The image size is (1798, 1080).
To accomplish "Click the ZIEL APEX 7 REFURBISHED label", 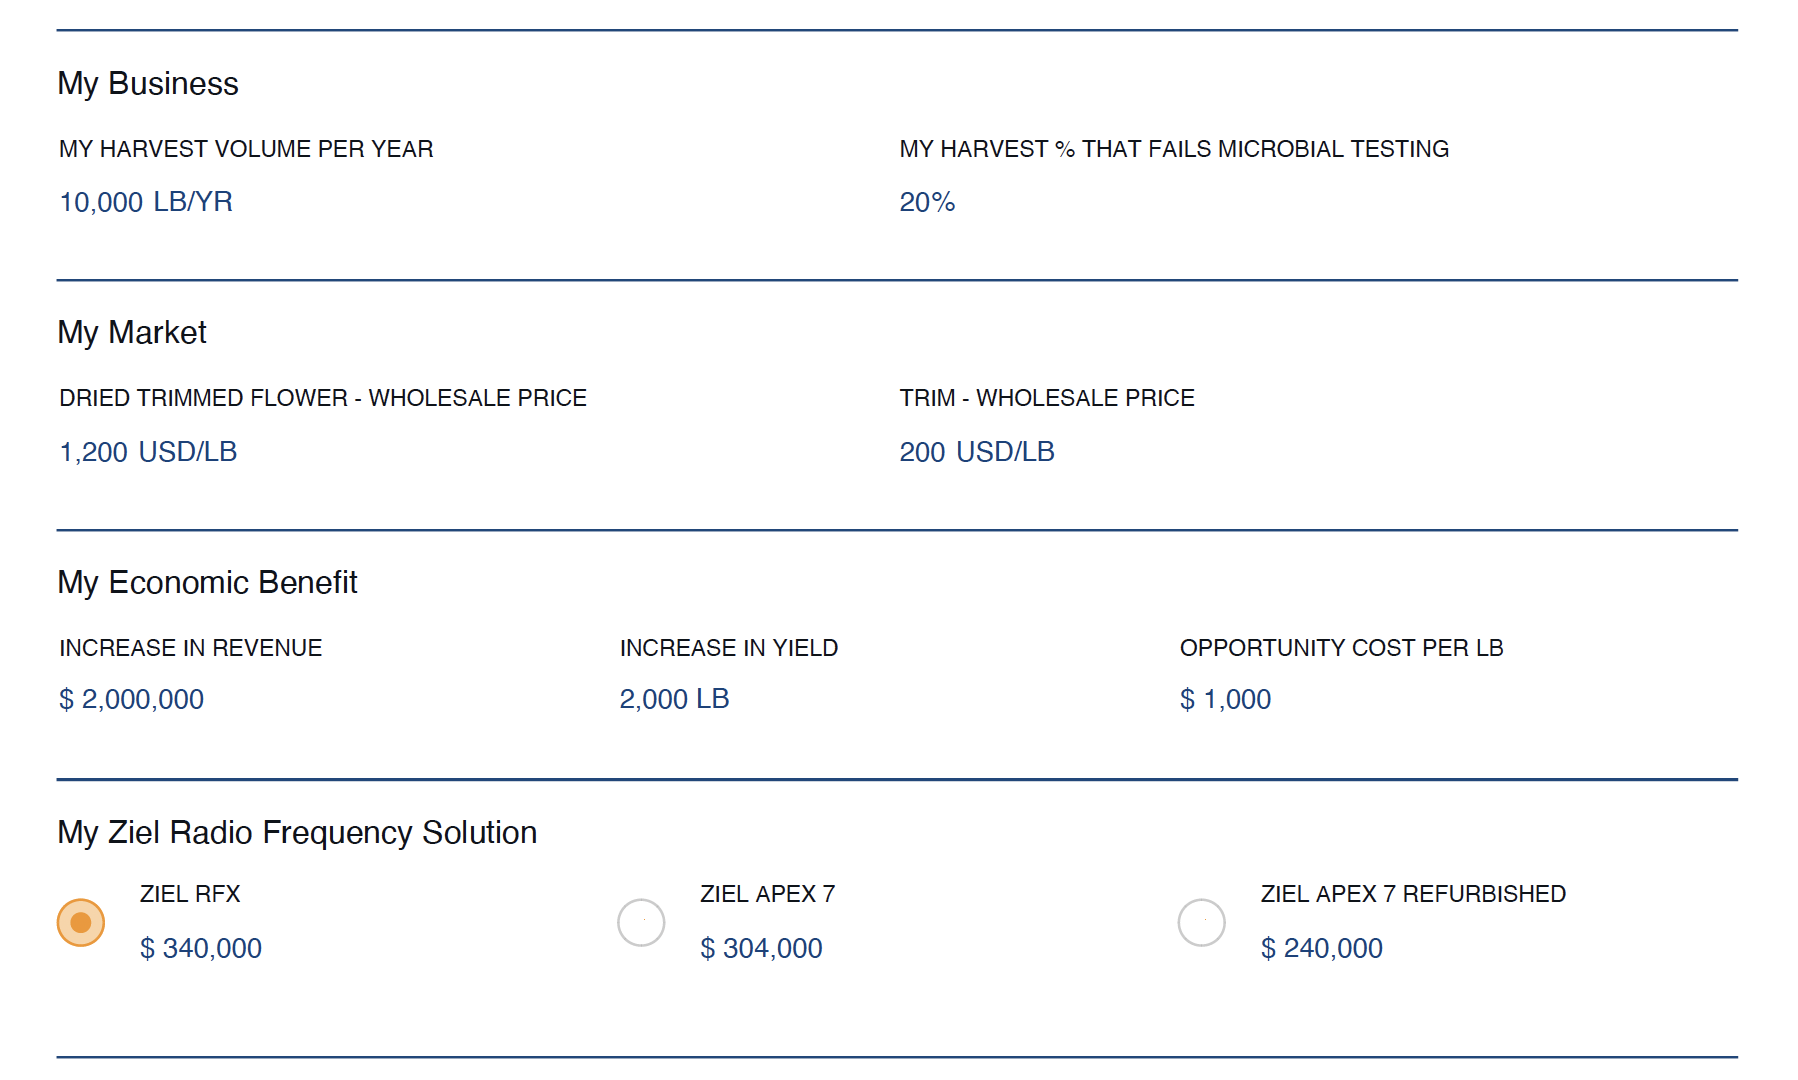I will (x=1413, y=894).
